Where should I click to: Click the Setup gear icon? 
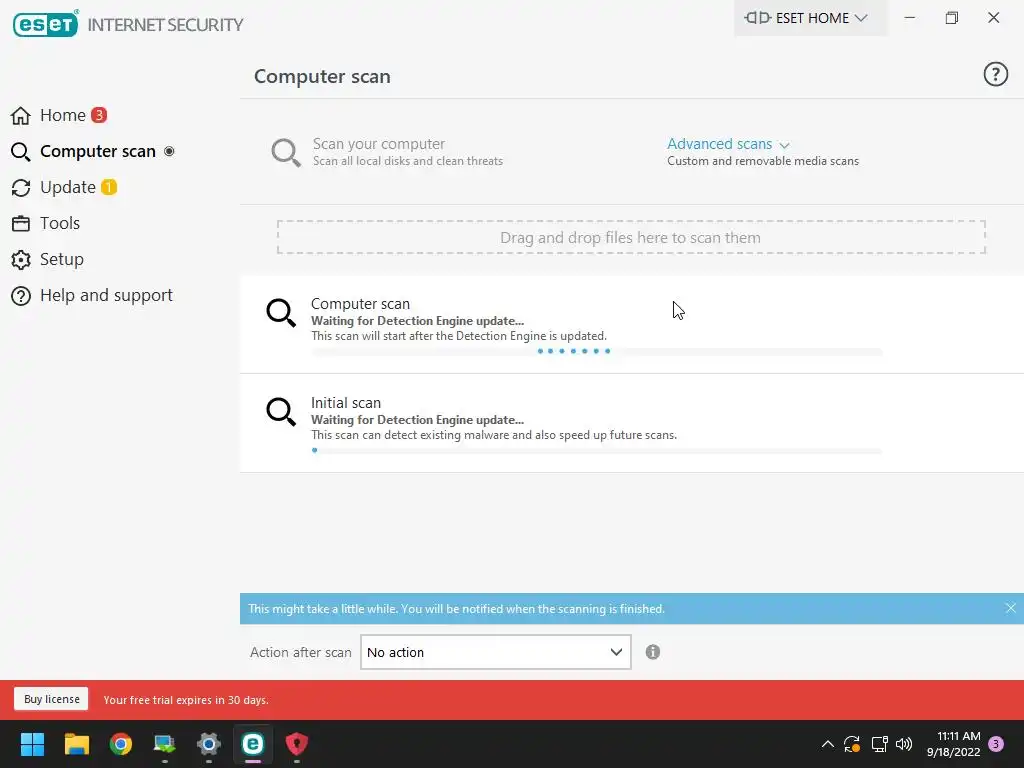pyautogui.click(x=20, y=259)
